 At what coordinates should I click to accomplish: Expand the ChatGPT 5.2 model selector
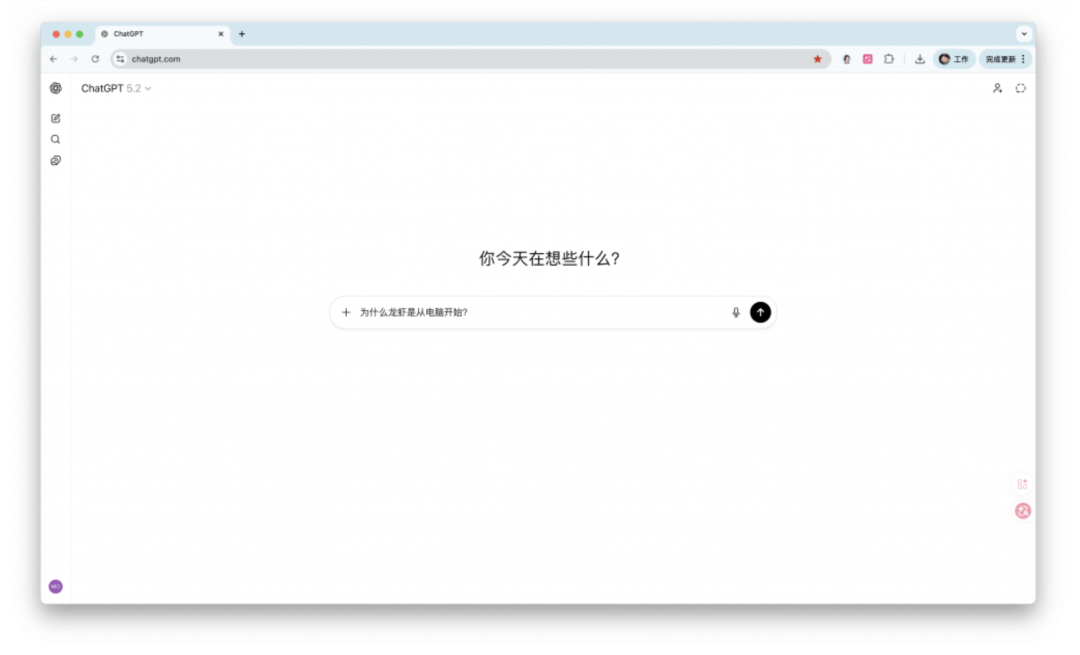(x=116, y=88)
